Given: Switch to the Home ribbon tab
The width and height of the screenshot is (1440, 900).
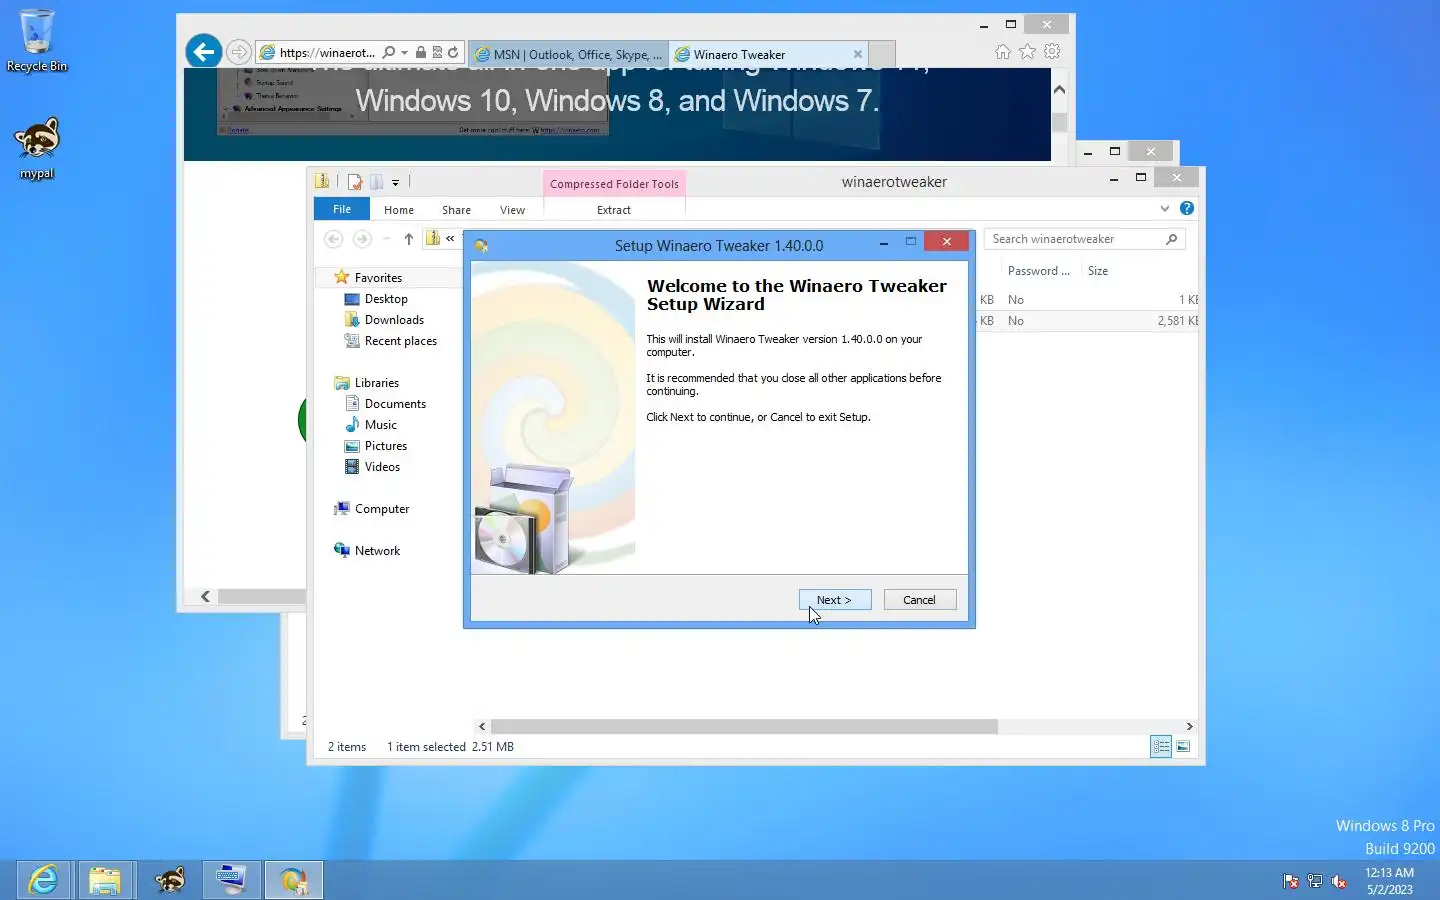Looking at the screenshot, I should 399,210.
